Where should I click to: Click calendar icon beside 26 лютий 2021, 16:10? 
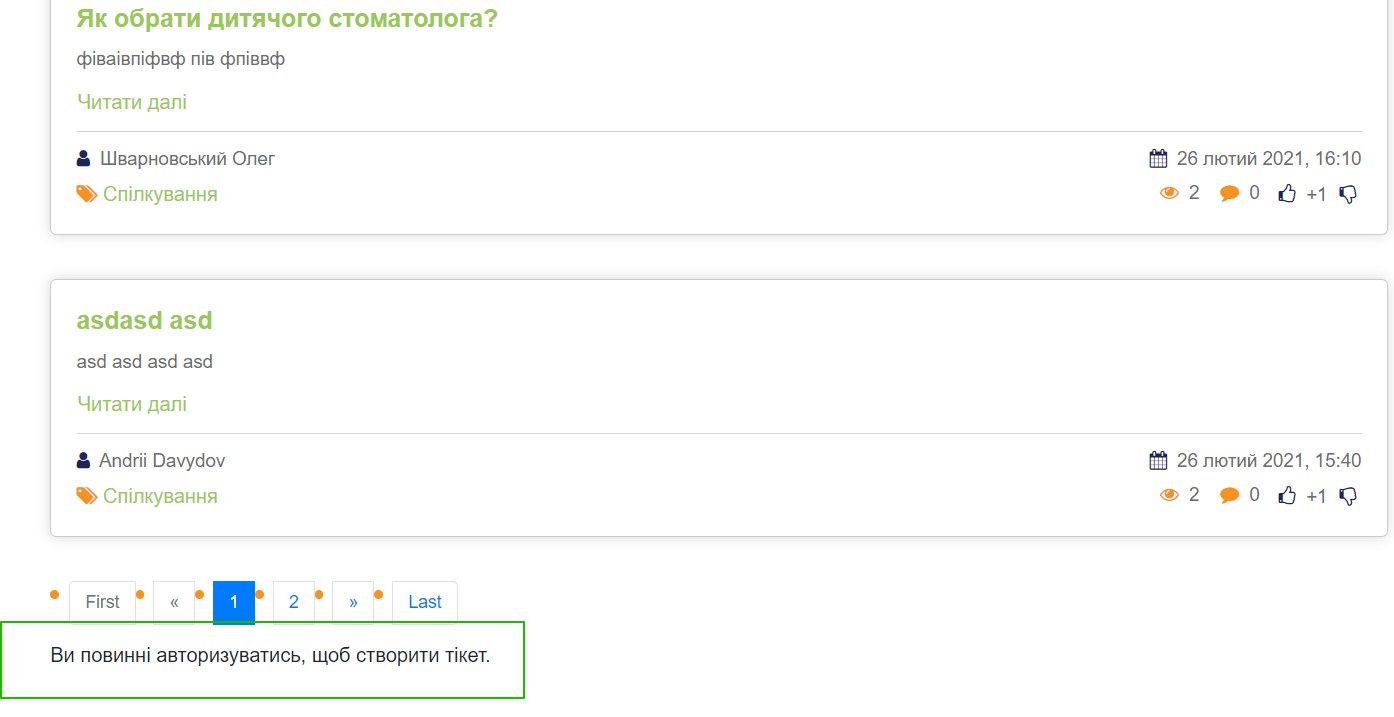coord(1158,158)
